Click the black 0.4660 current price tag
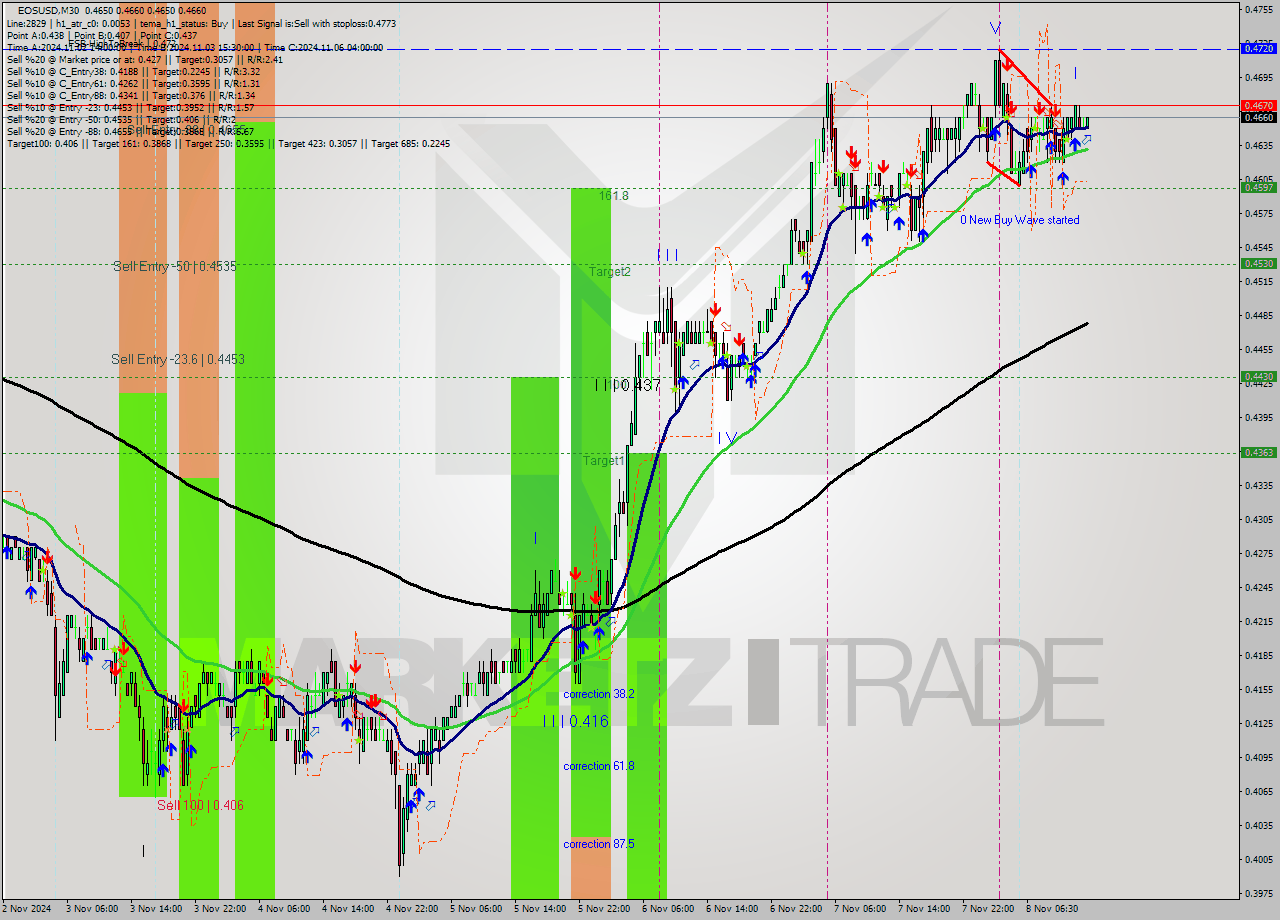 pyautogui.click(x=1258, y=117)
